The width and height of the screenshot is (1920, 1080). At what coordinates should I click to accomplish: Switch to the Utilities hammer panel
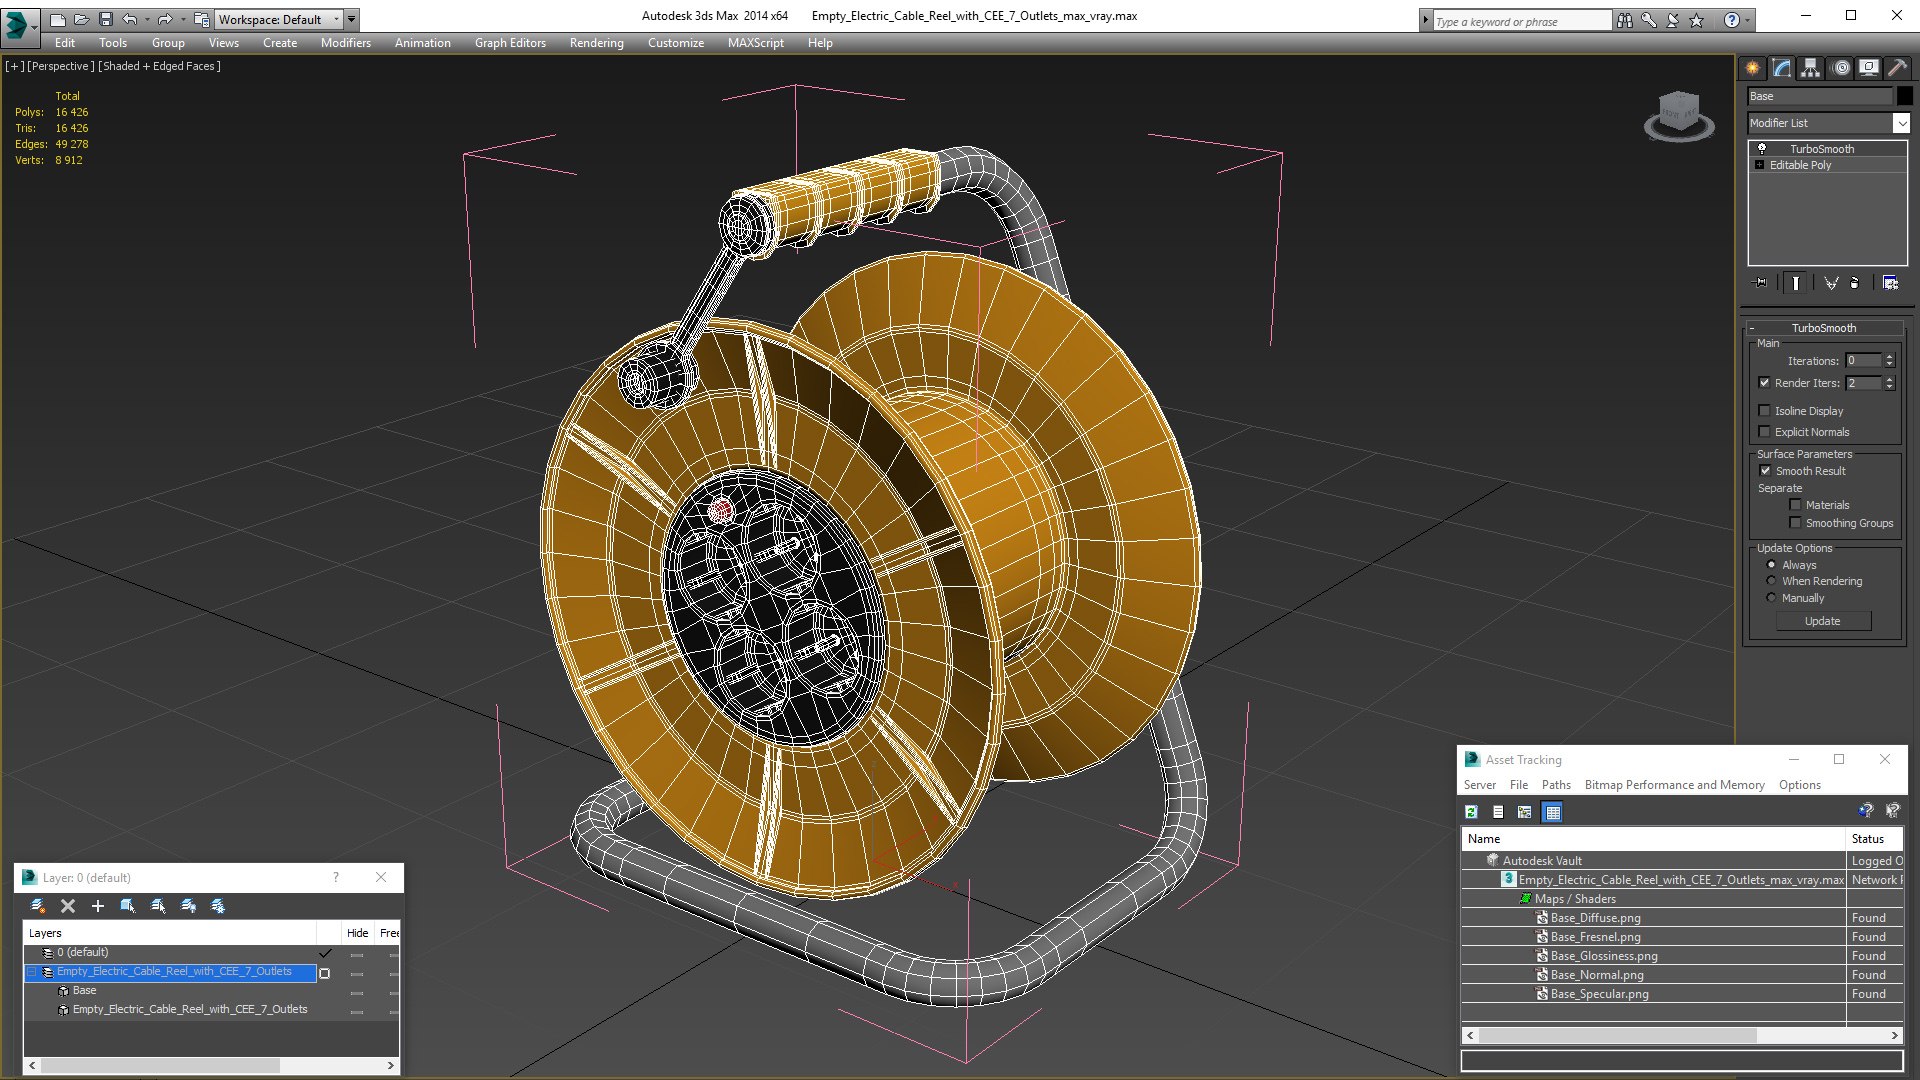click(1897, 68)
